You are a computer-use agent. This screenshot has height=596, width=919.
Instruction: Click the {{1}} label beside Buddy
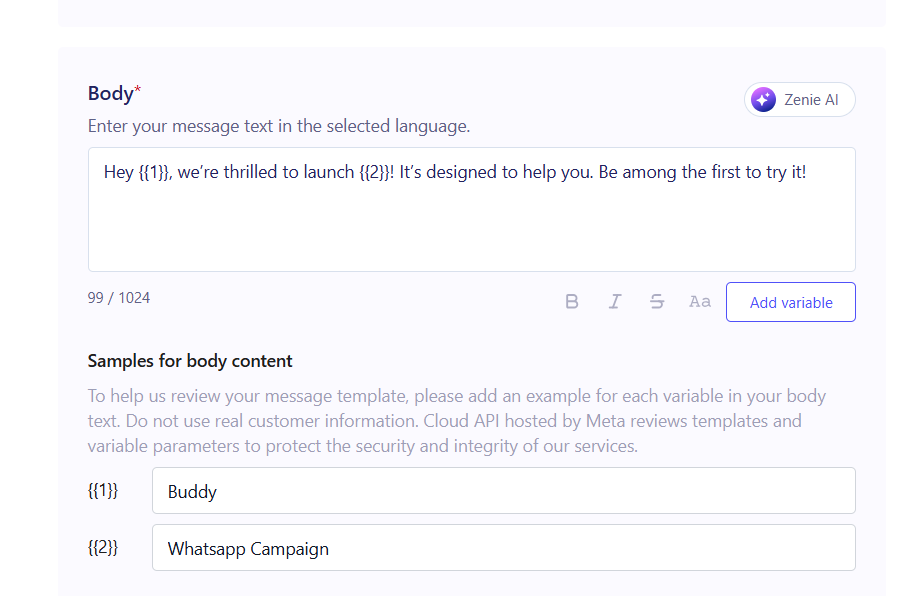[x=103, y=491]
